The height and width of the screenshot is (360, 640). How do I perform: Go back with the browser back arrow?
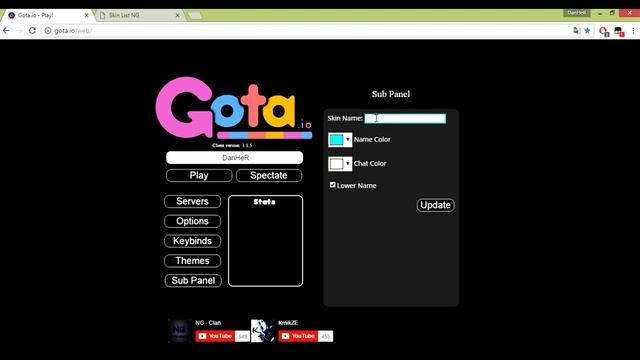point(6,31)
